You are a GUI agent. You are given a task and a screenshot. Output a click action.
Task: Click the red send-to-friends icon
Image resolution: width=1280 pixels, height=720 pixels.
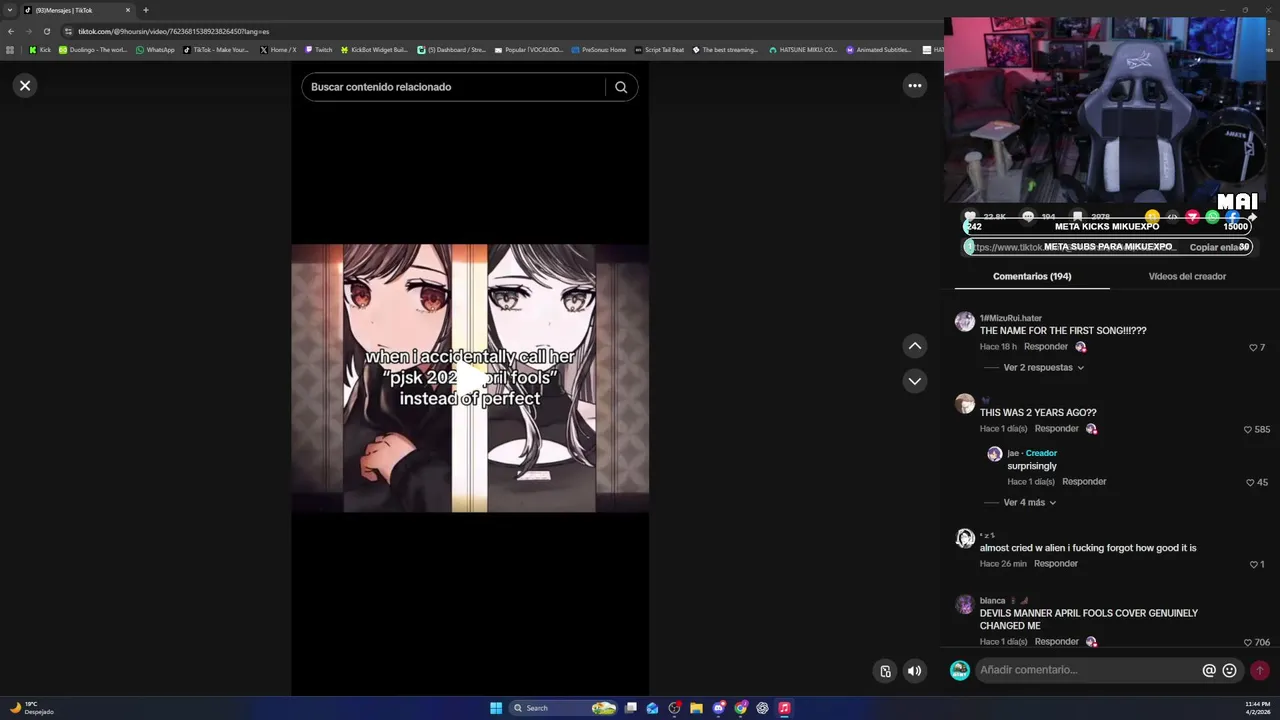click(x=1192, y=217)
